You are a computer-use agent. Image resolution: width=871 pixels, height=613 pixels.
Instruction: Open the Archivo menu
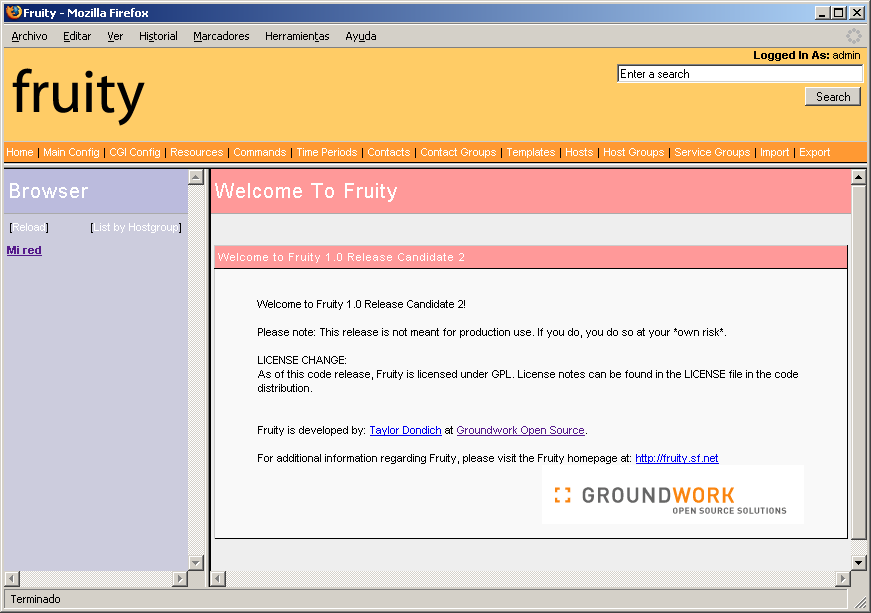click(29, 36)
